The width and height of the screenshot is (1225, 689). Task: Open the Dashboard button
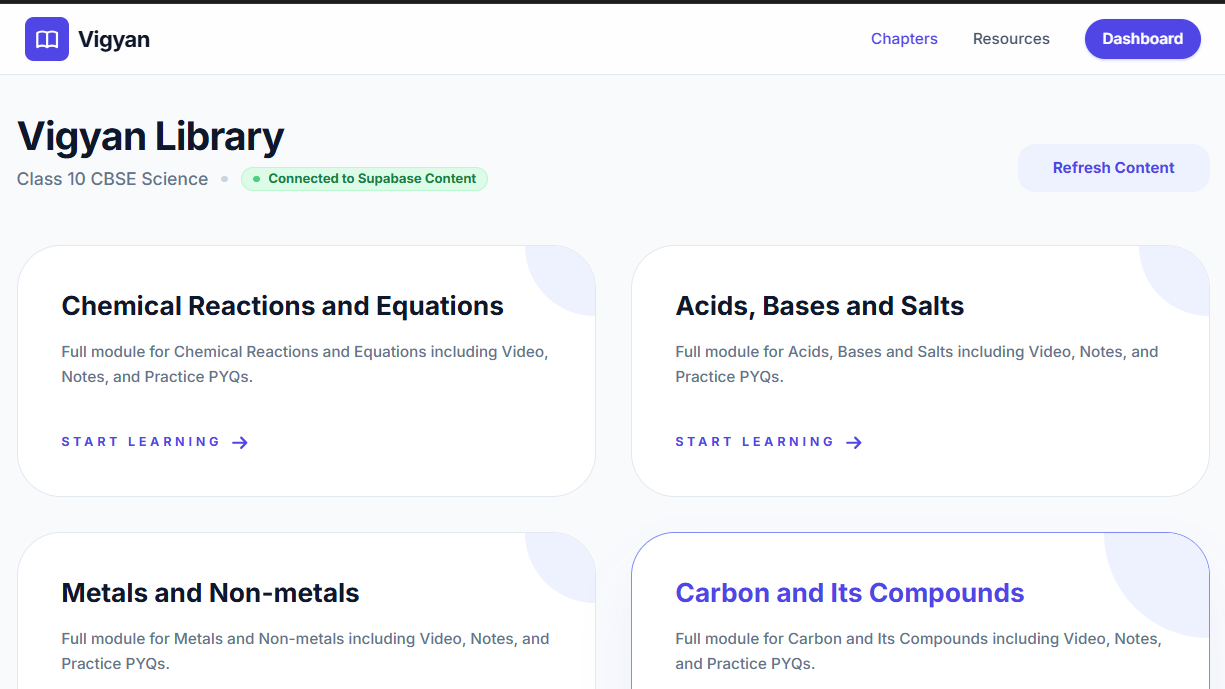[1142, 39]
